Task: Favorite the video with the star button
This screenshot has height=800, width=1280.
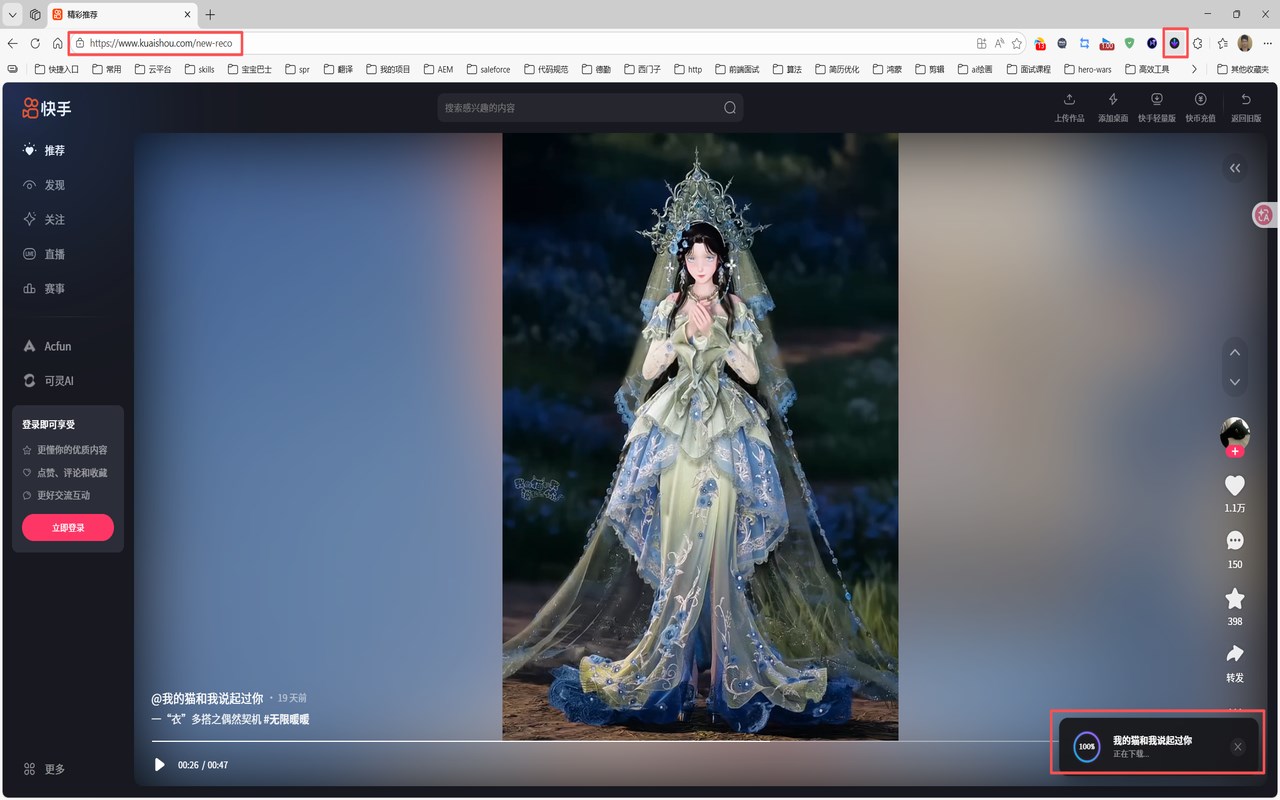Action: [1235, 598]
